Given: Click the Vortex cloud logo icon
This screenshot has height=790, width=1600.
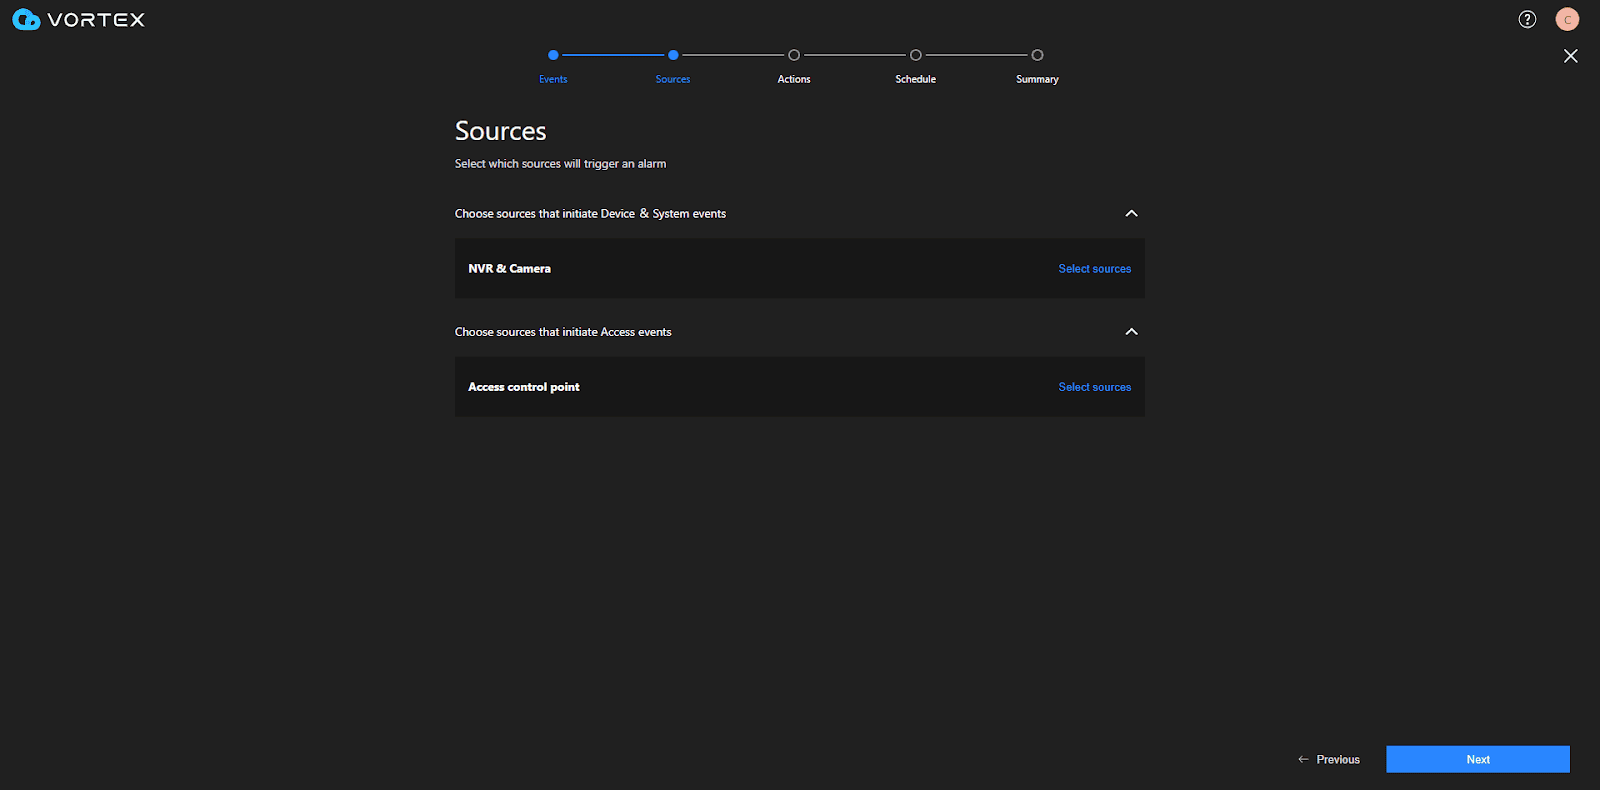Looking at the screenshot, I should point(26,20).
